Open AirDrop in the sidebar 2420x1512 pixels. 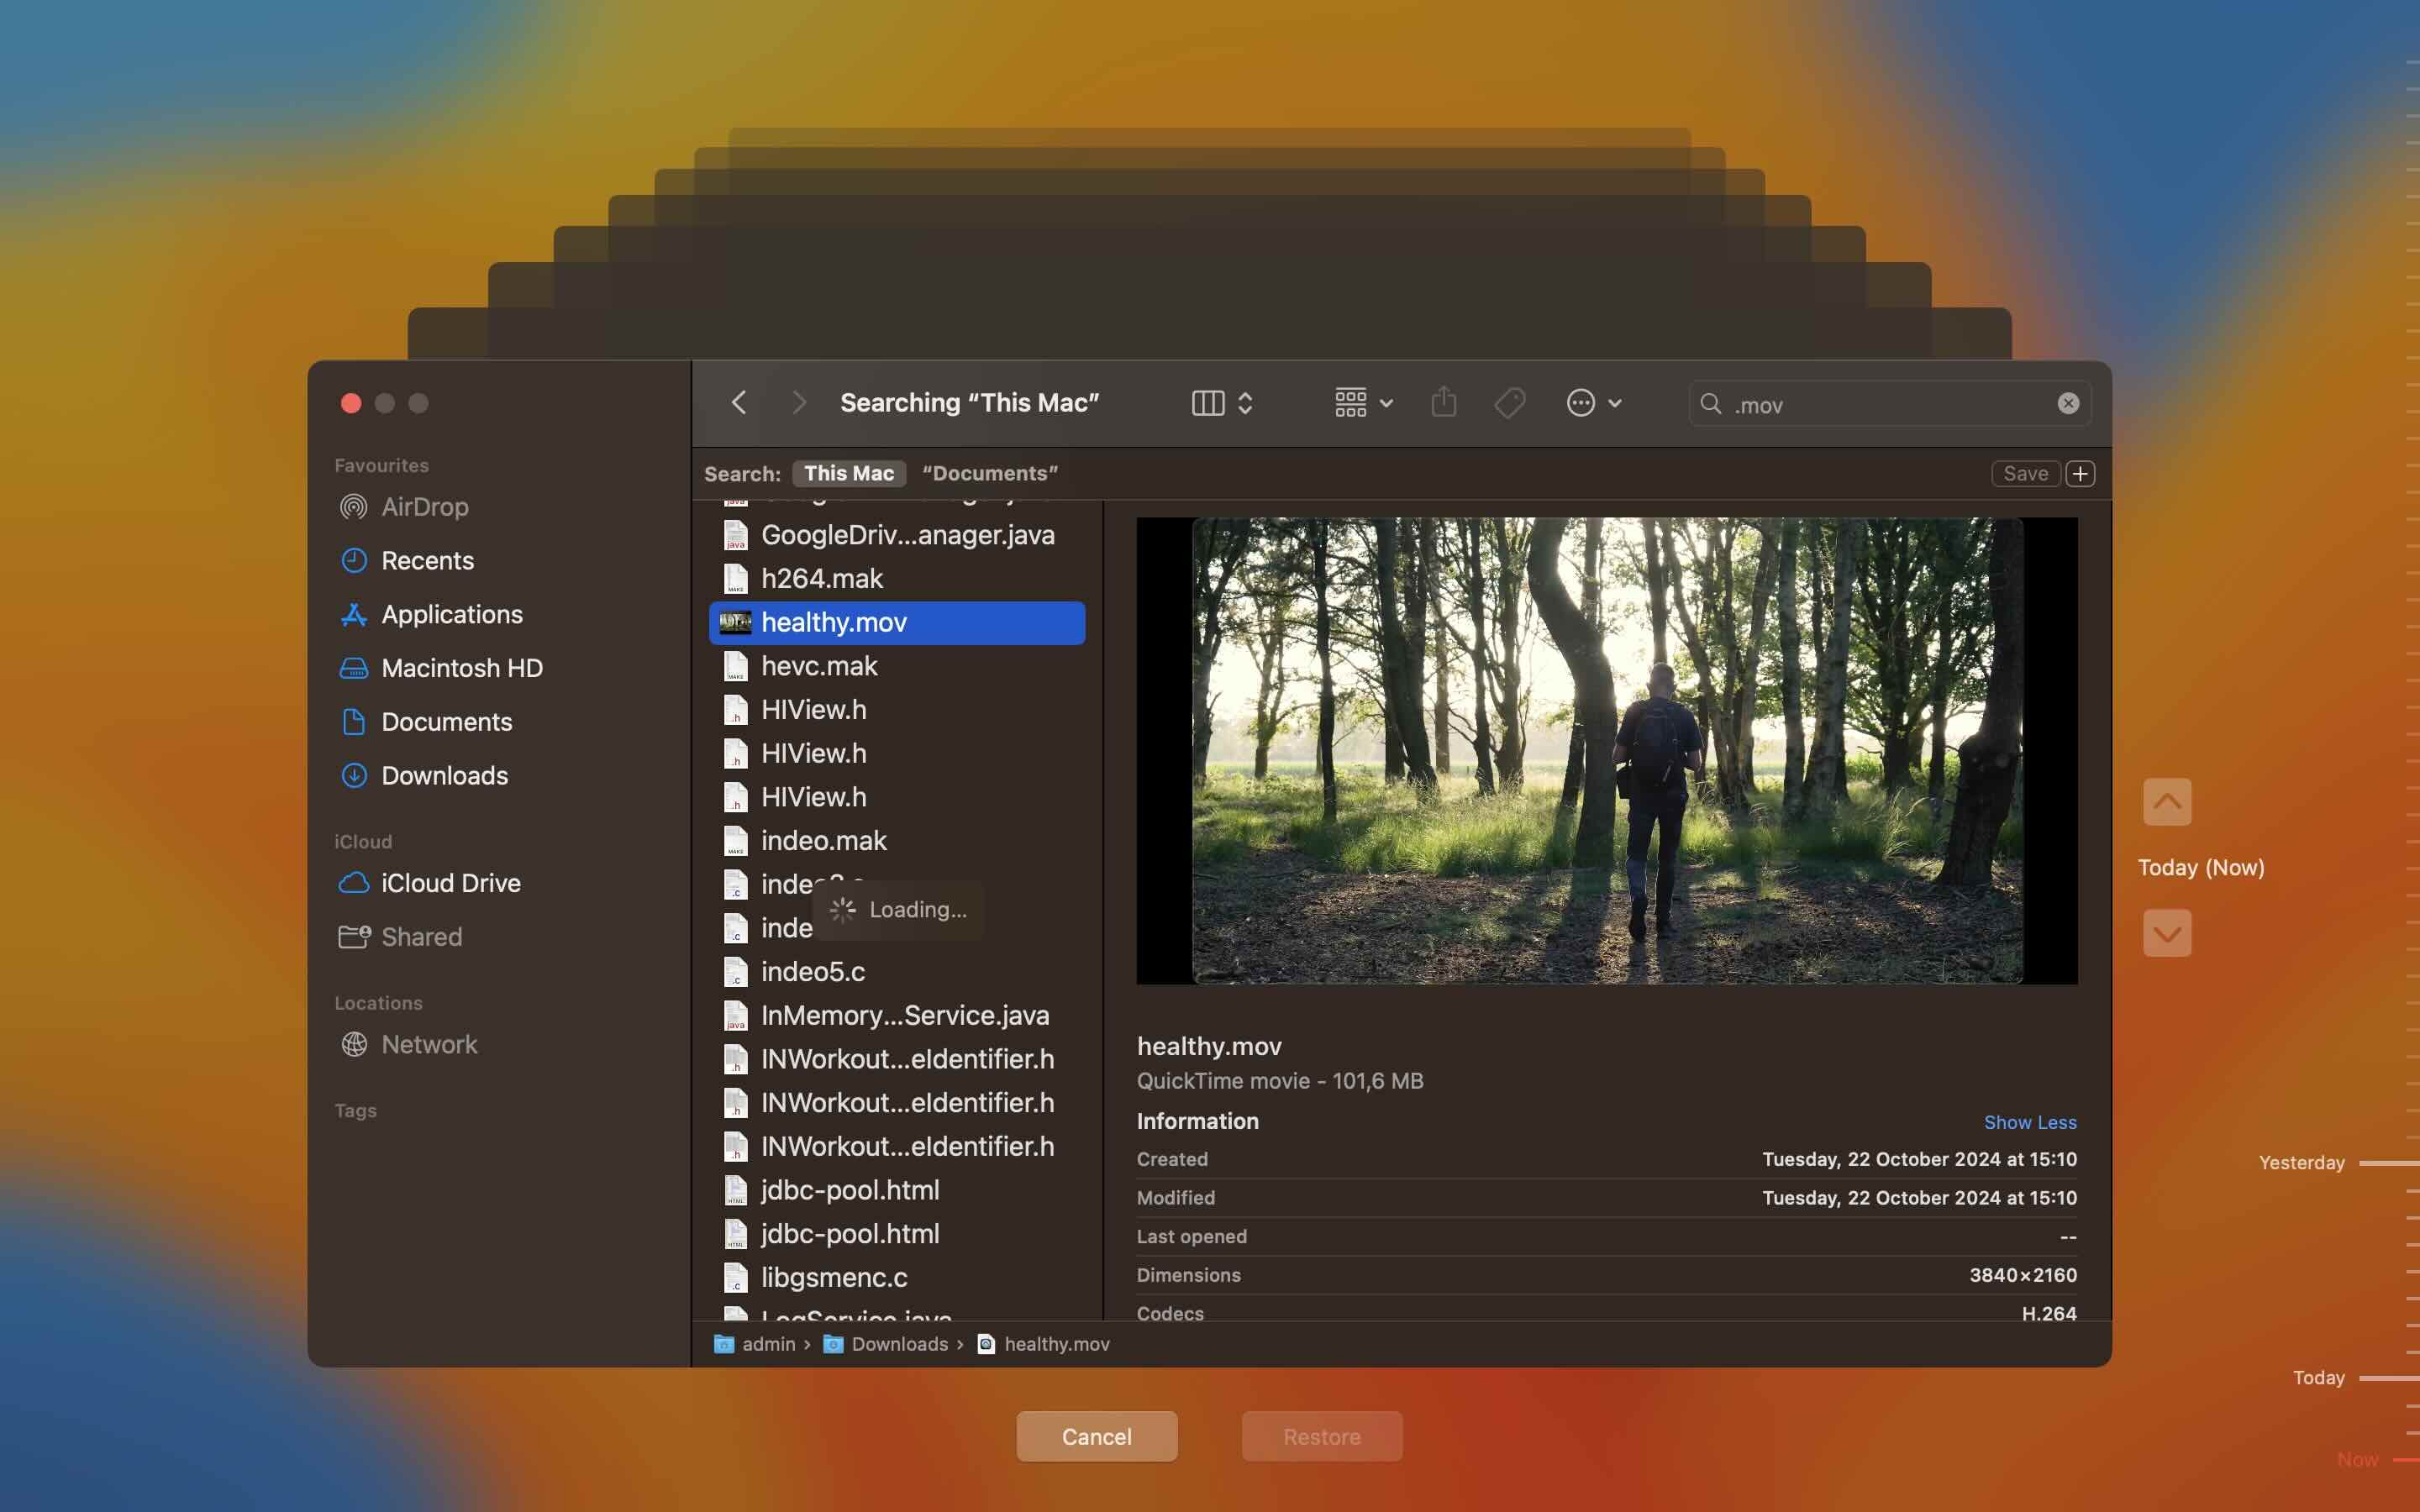[424, 507]
